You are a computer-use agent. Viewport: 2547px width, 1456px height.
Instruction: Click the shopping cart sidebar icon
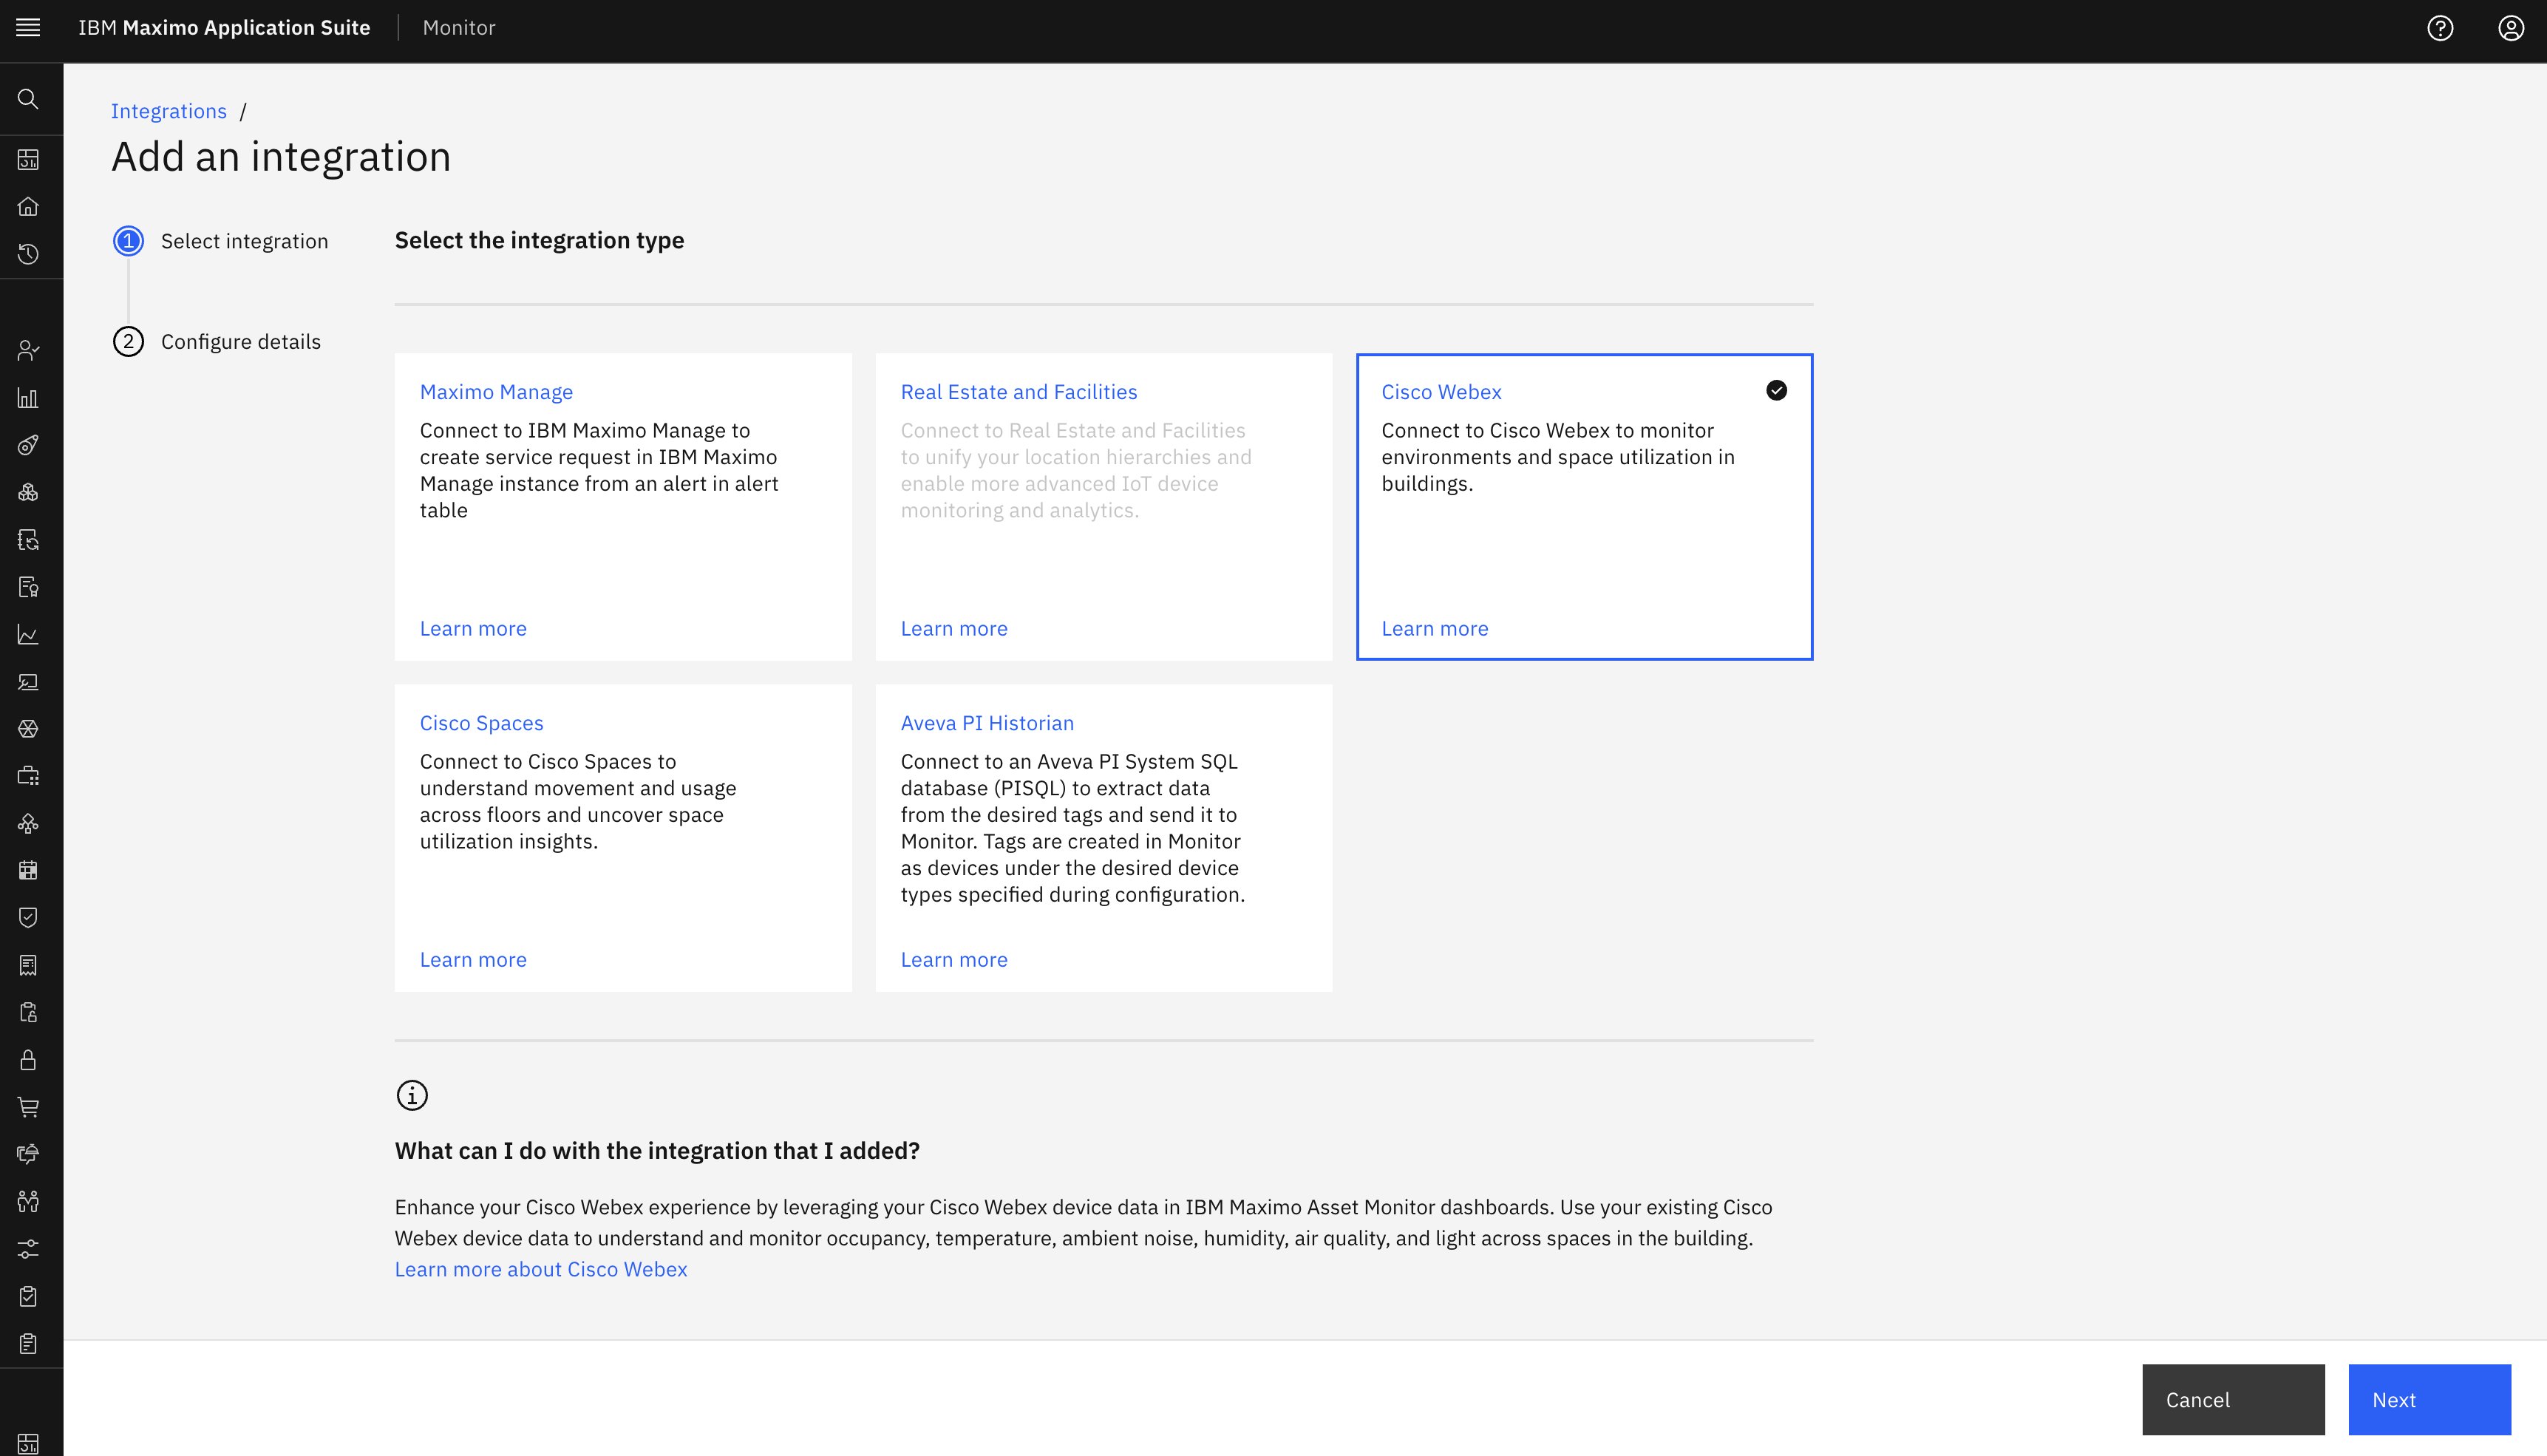pyautogui.click(x=28, y=1107)
